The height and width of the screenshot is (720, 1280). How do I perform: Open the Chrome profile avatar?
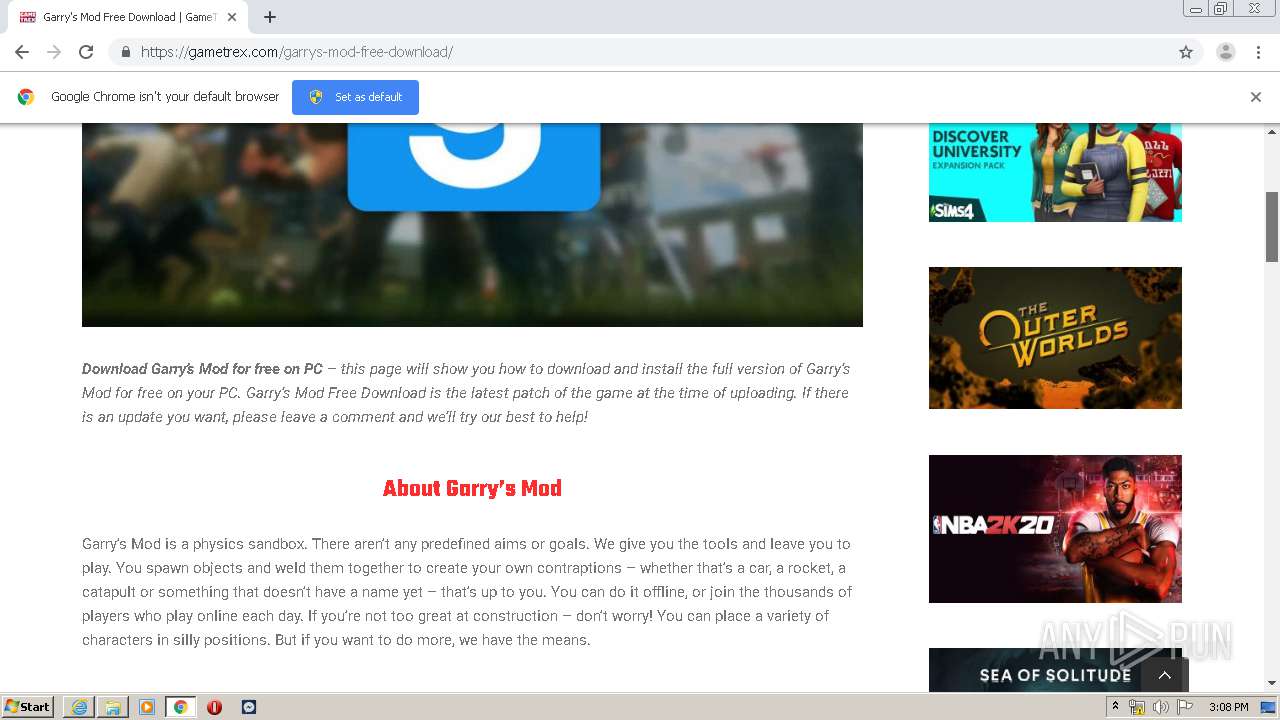1226,52
